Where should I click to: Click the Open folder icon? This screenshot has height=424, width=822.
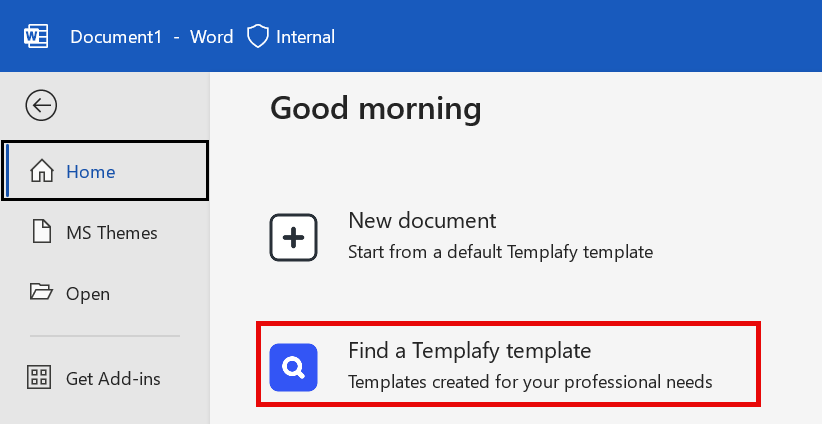tap(41, 291)
